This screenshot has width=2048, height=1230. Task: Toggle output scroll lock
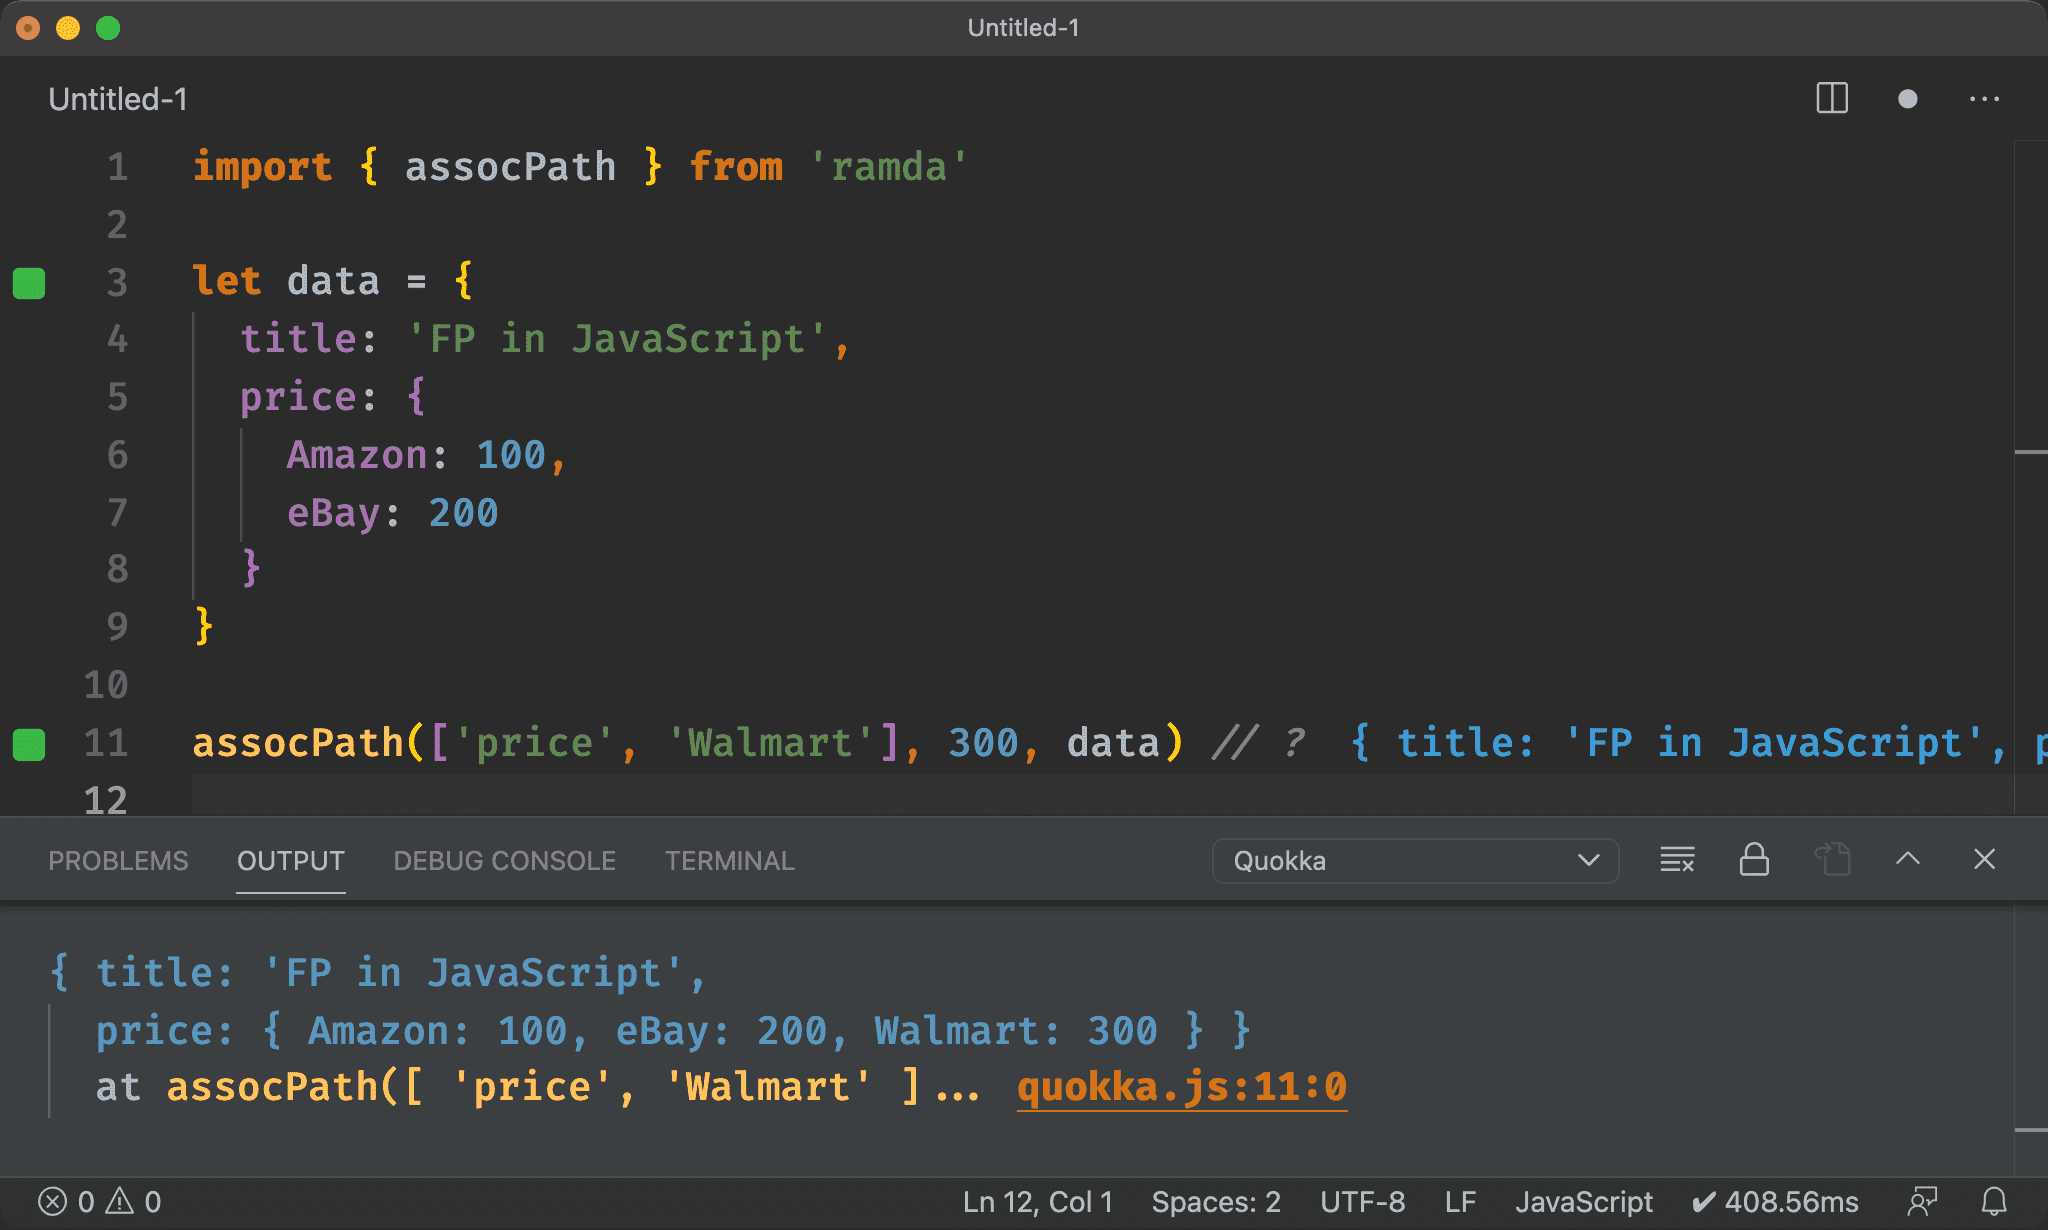pyautogui.click(x=1754, y=860)
